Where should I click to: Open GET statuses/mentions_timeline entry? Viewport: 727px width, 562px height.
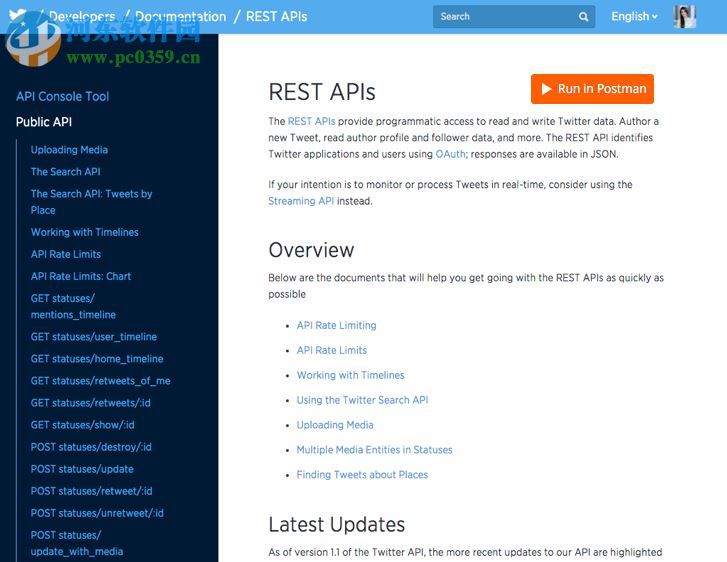73,307
